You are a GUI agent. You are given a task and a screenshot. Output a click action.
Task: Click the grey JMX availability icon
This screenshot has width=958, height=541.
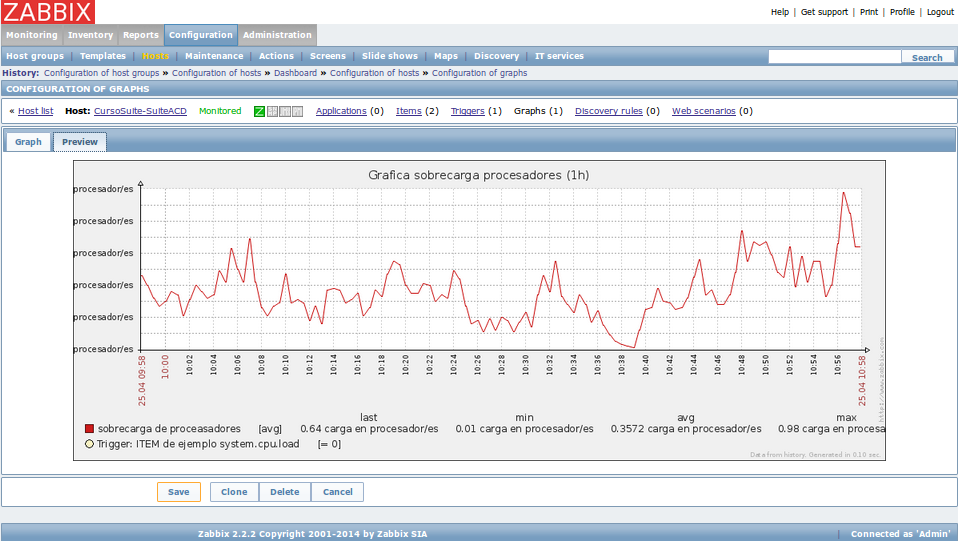[285, 111]
